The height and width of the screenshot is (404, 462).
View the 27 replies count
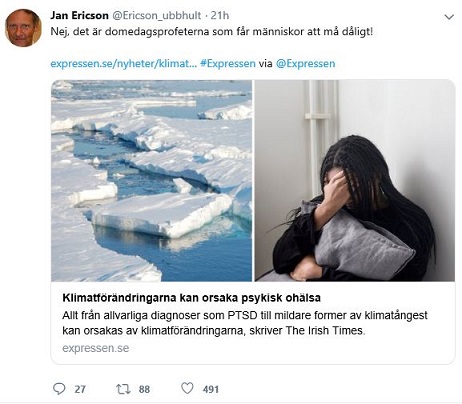pos(80,389)
